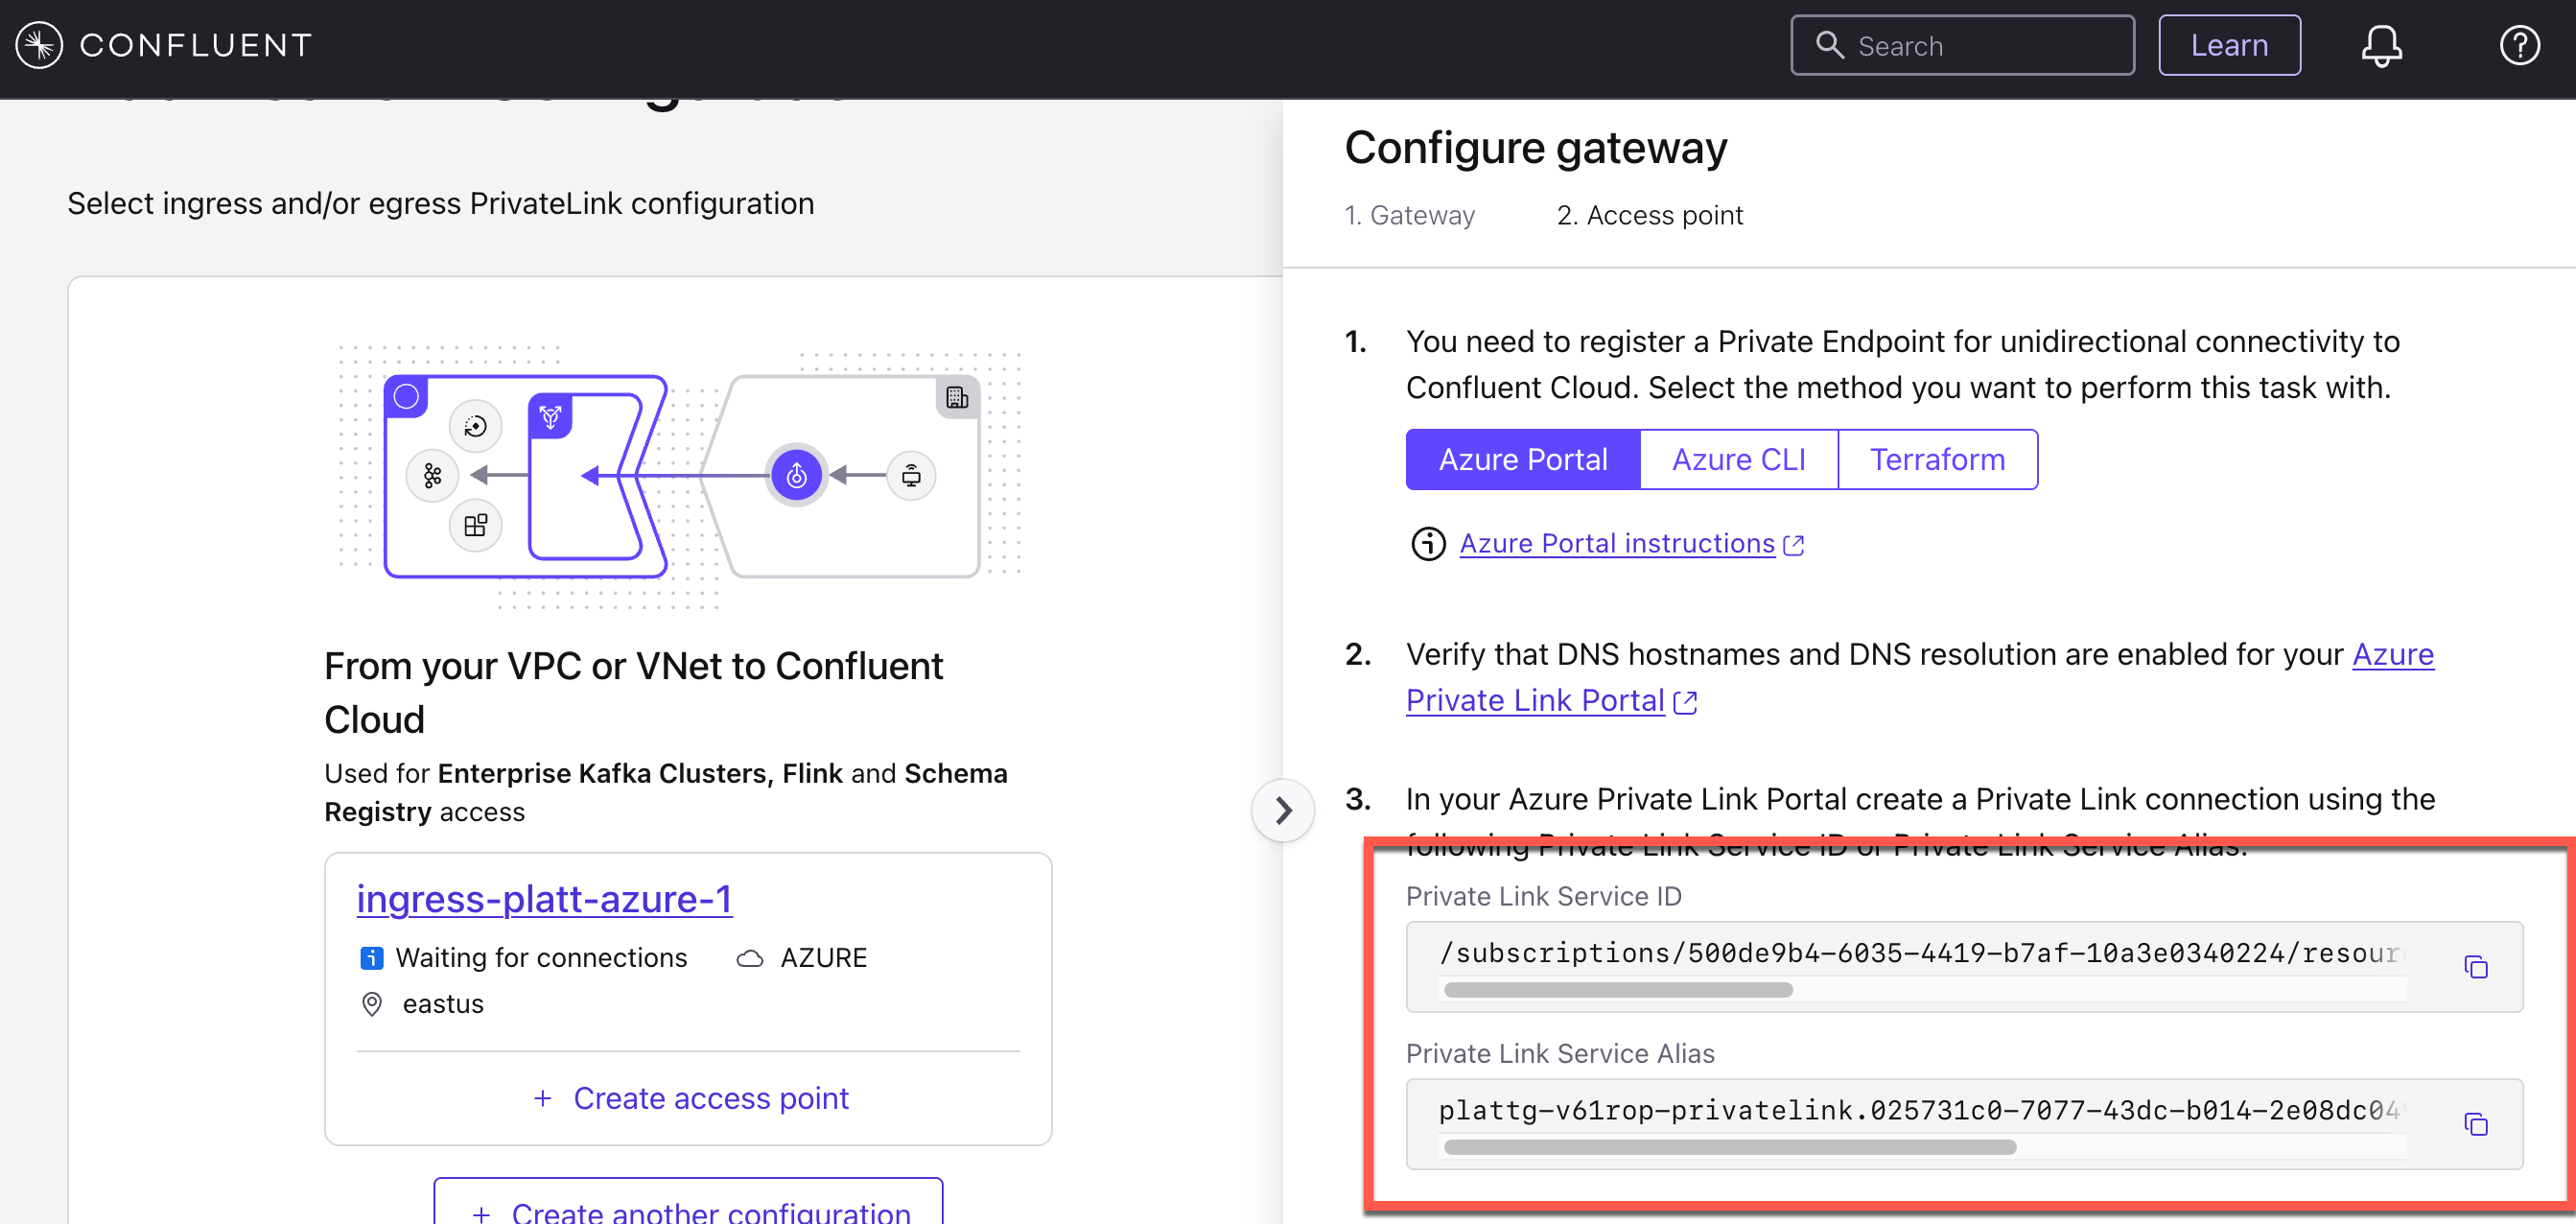This screenshot has height=1224, width=2576.
Task: Select the Terraform method
Action: click(1938, 459)
